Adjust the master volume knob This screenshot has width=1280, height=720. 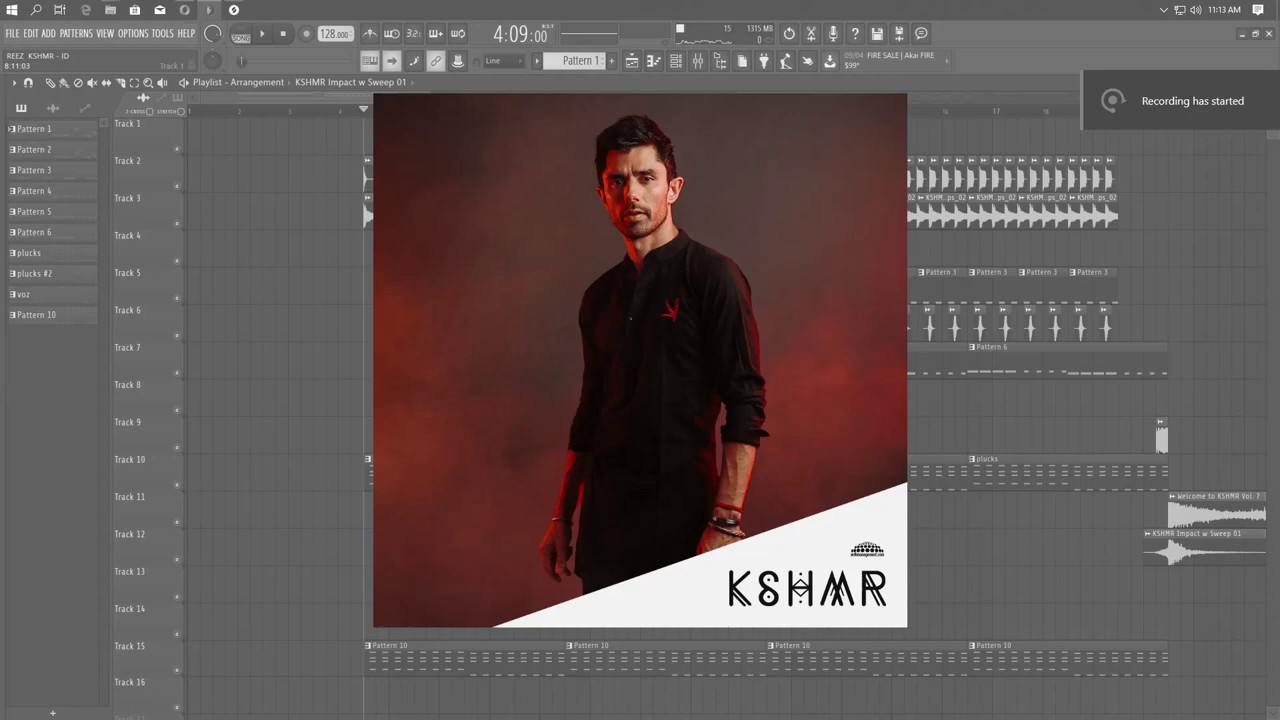pyautogui.click(x=213, y=34)
